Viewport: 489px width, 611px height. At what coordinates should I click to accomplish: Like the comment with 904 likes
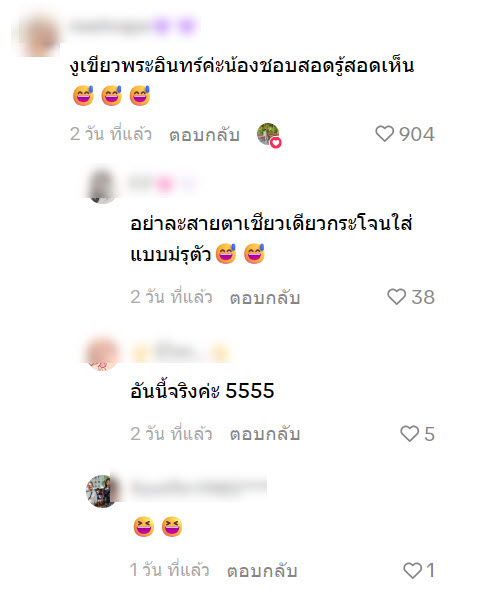(x=385, y=134)
